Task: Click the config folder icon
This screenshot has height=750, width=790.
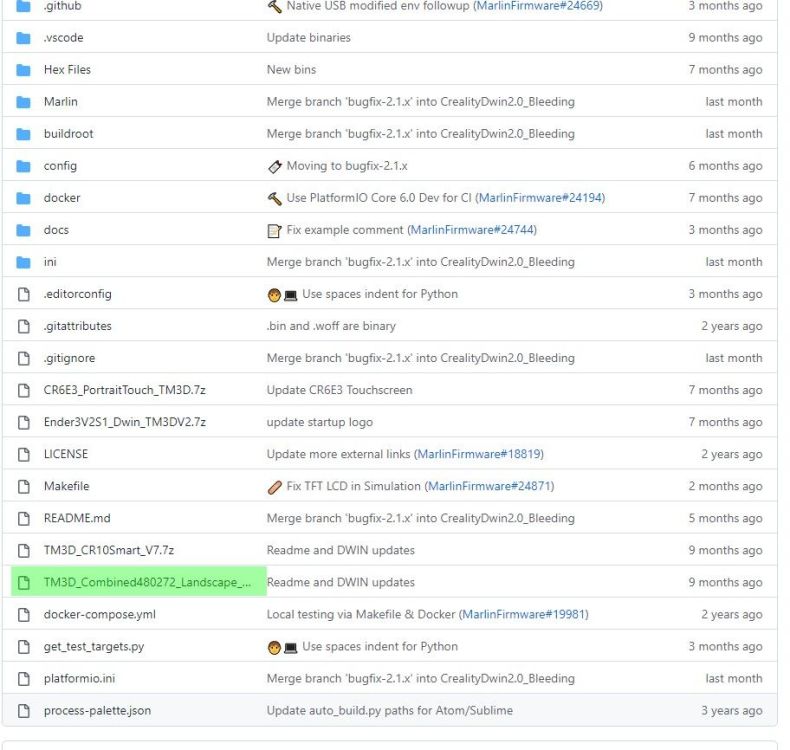Action: 23,166
